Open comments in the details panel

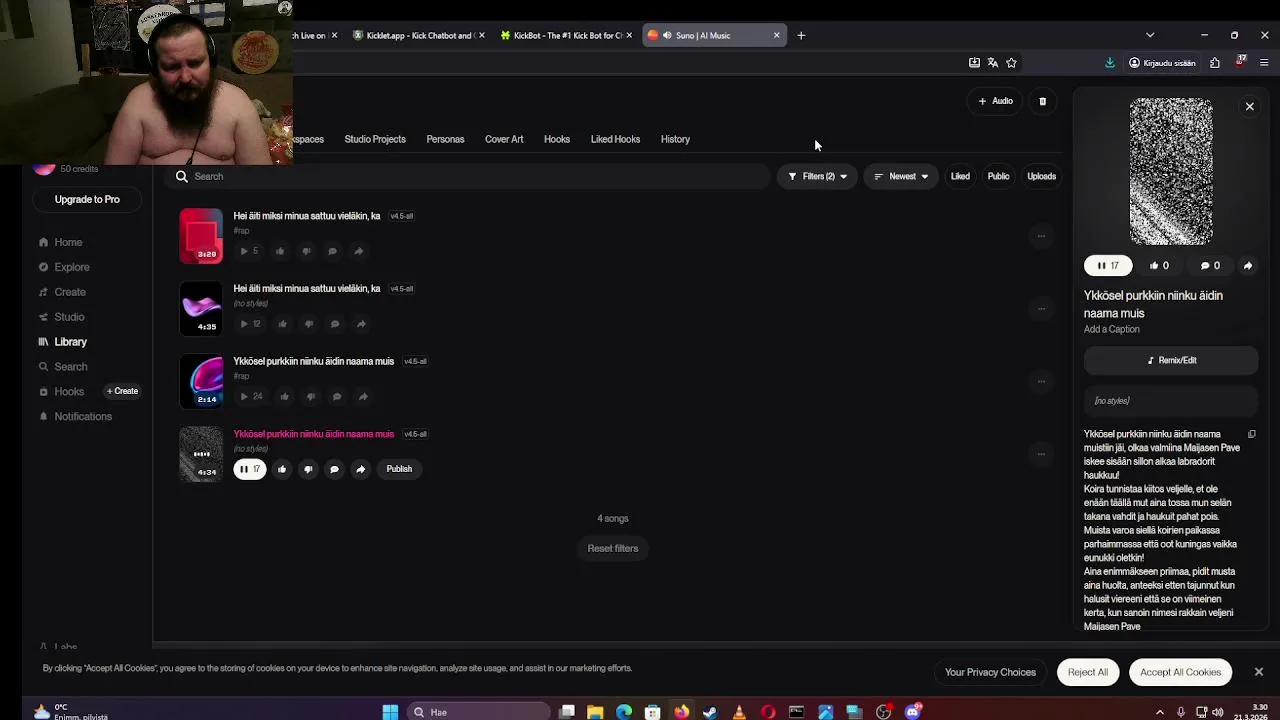pyautogui.click(x=1210, y=266)
